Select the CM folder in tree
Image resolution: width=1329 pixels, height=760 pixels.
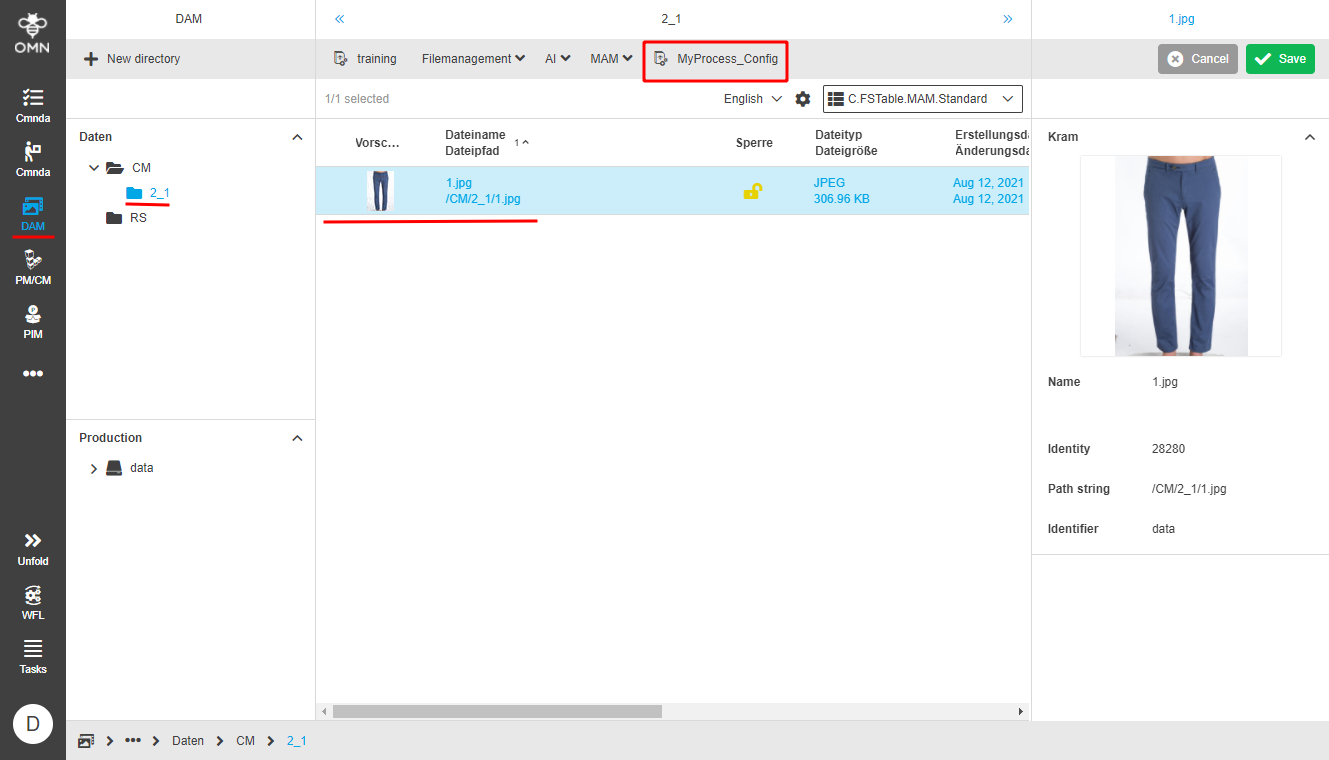(141, 168)
